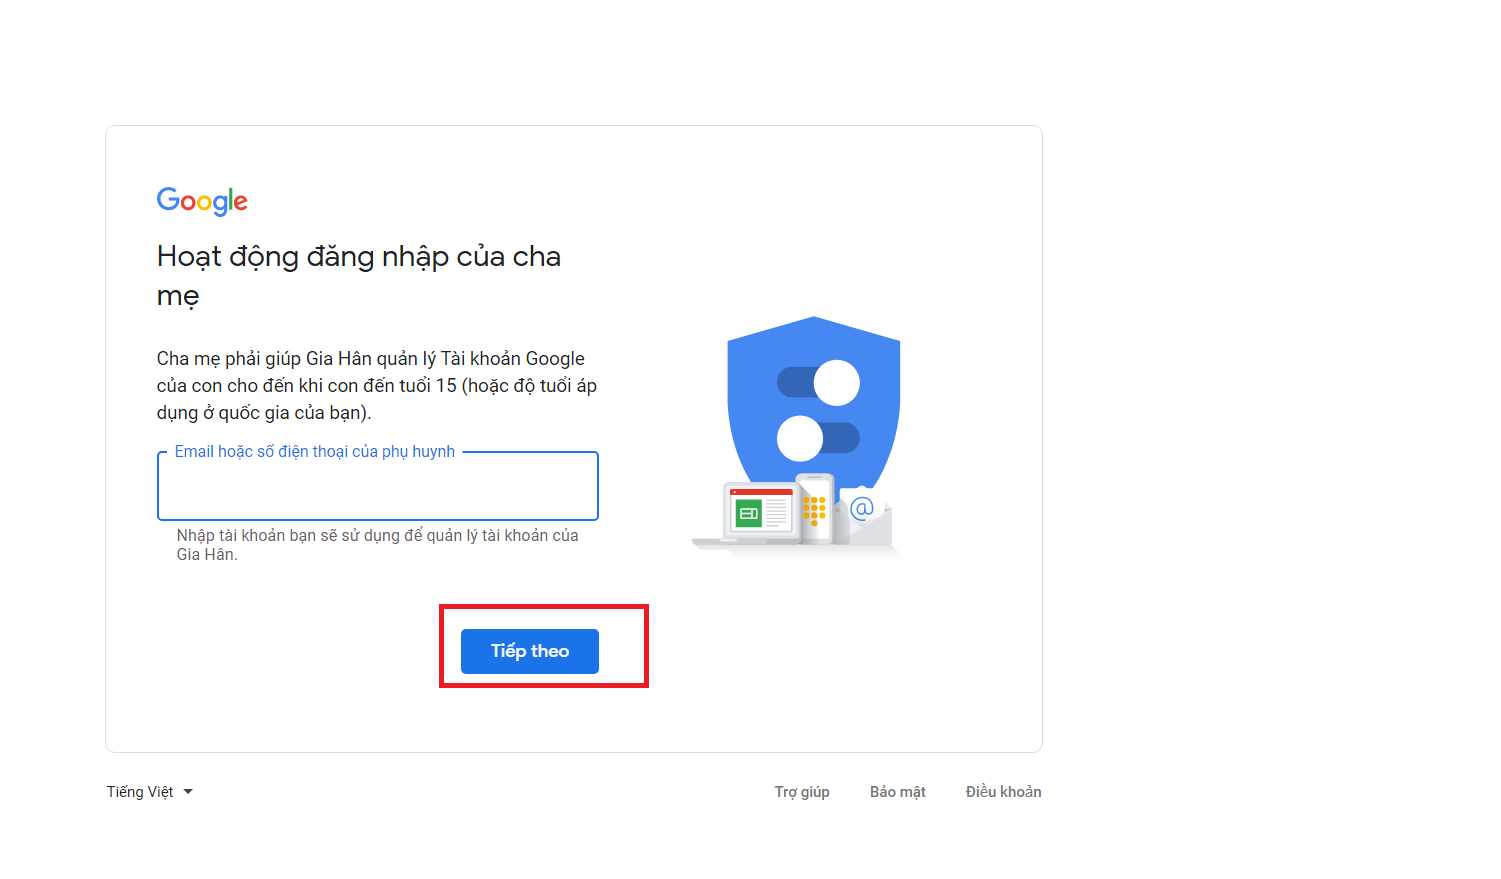Visit the Bảo mật privacy link
Viewport: 1501px width, 879px height.
[x=897, y=791]
